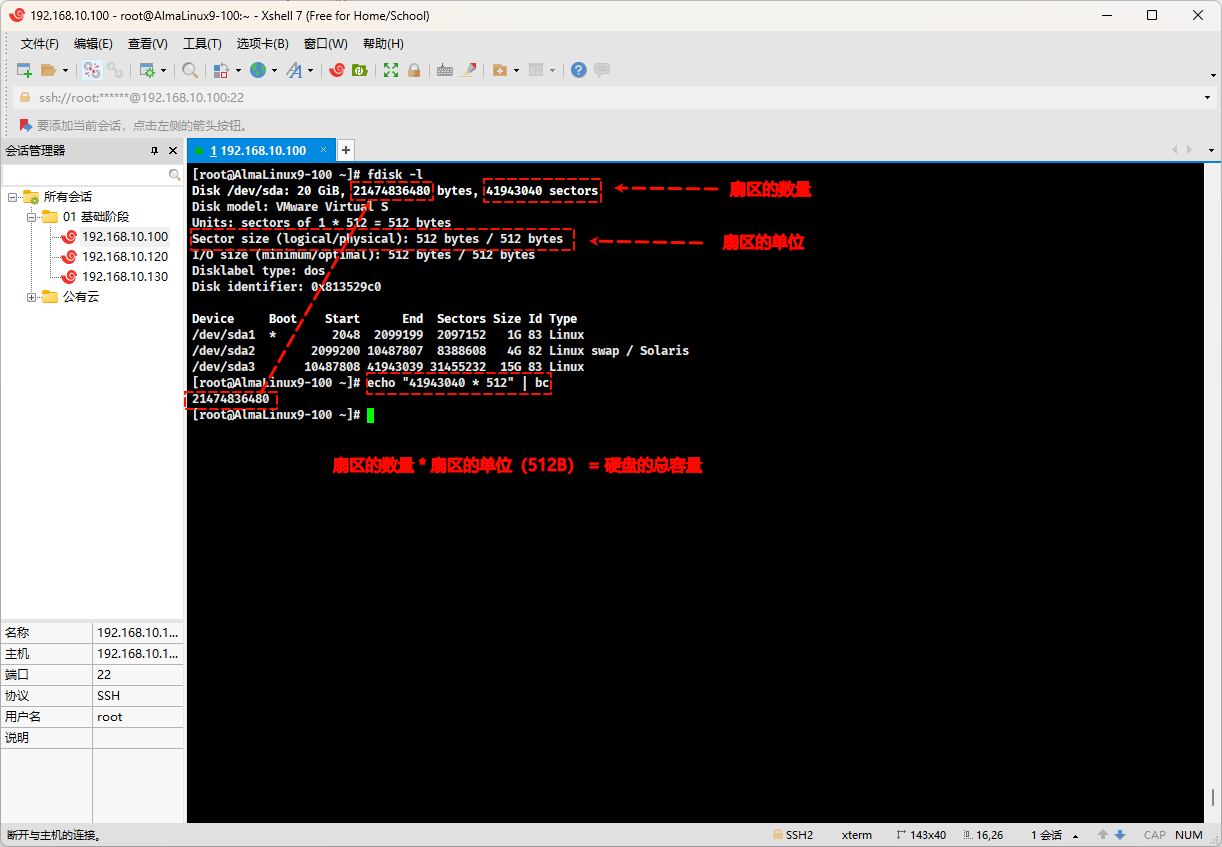1222x847 pixels.
Task: Pin the session manager panel
Action: (154, 150)
